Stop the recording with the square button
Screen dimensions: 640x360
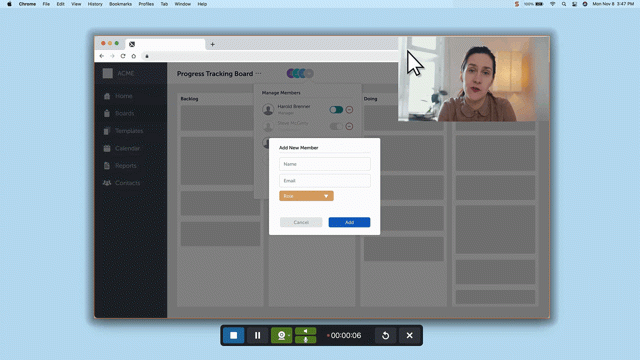point(233,336)
